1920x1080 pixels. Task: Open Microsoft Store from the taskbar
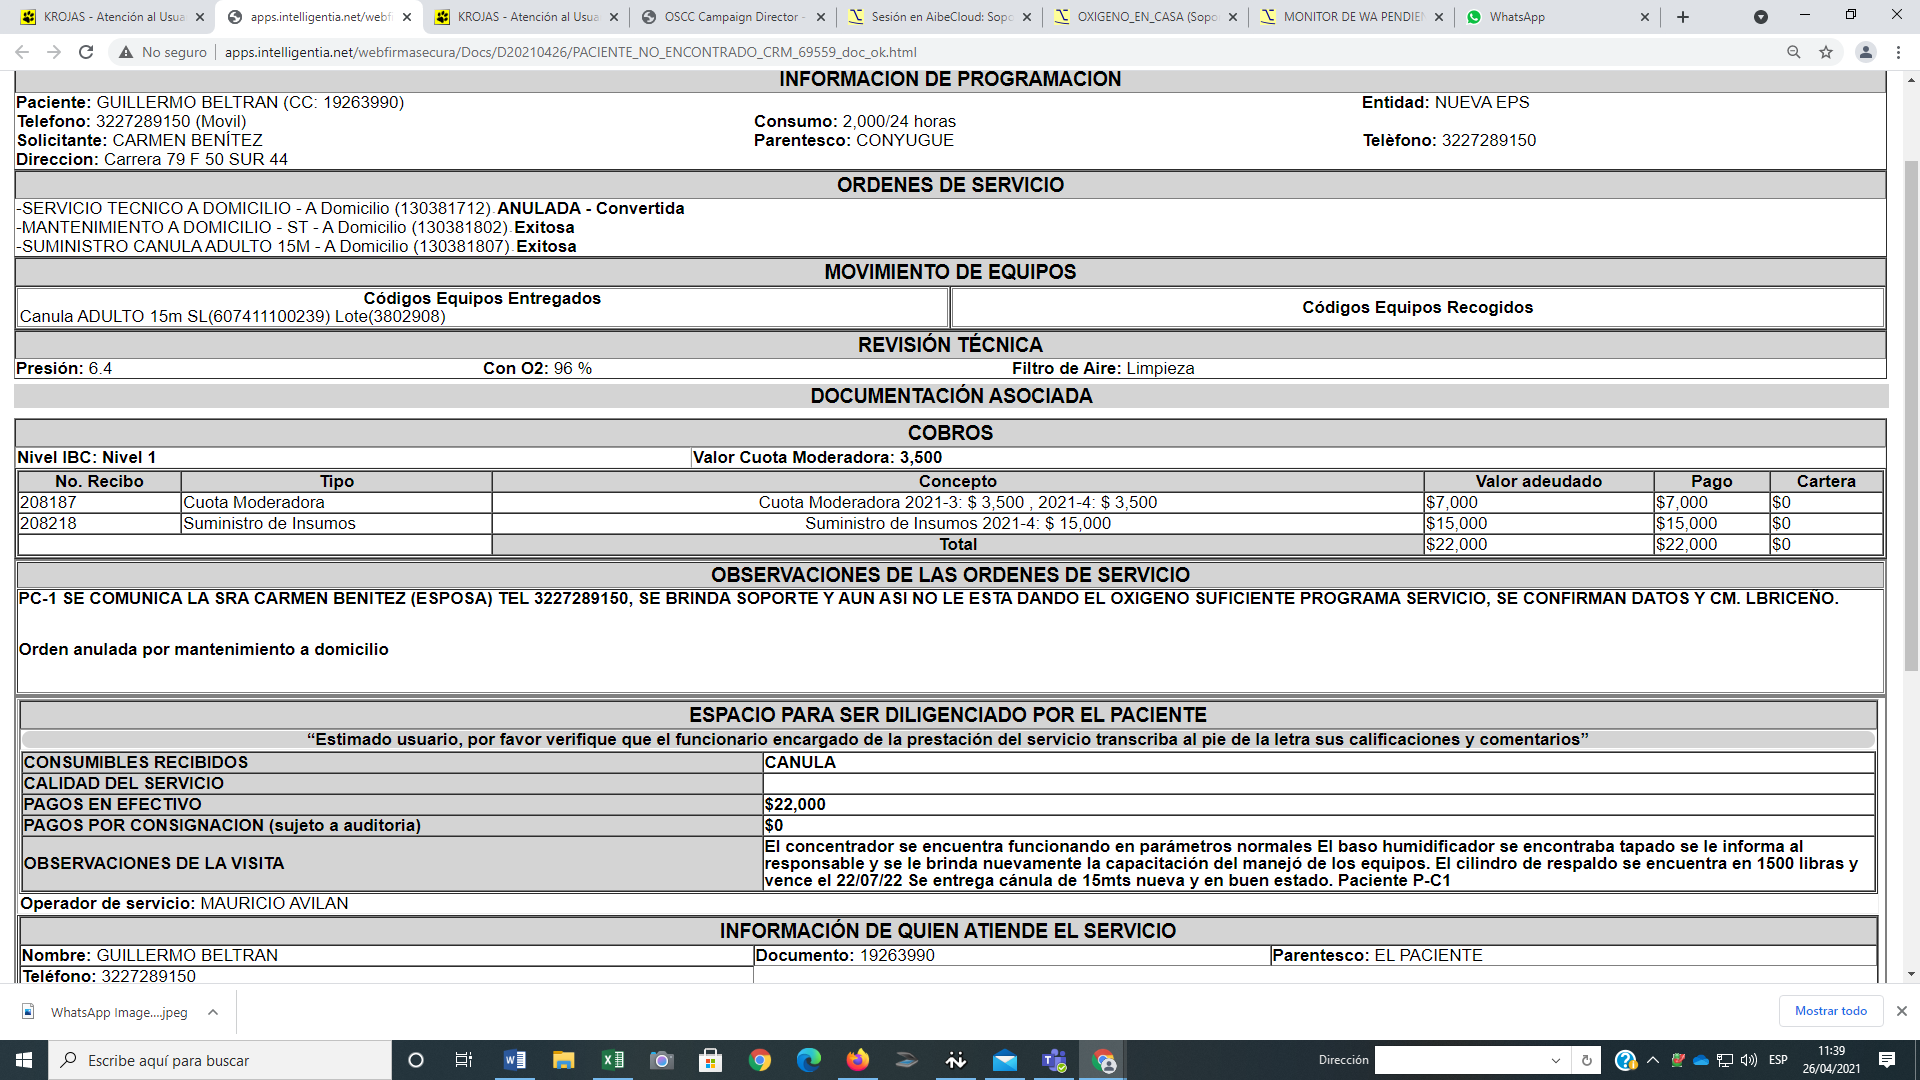(710, 1060)
